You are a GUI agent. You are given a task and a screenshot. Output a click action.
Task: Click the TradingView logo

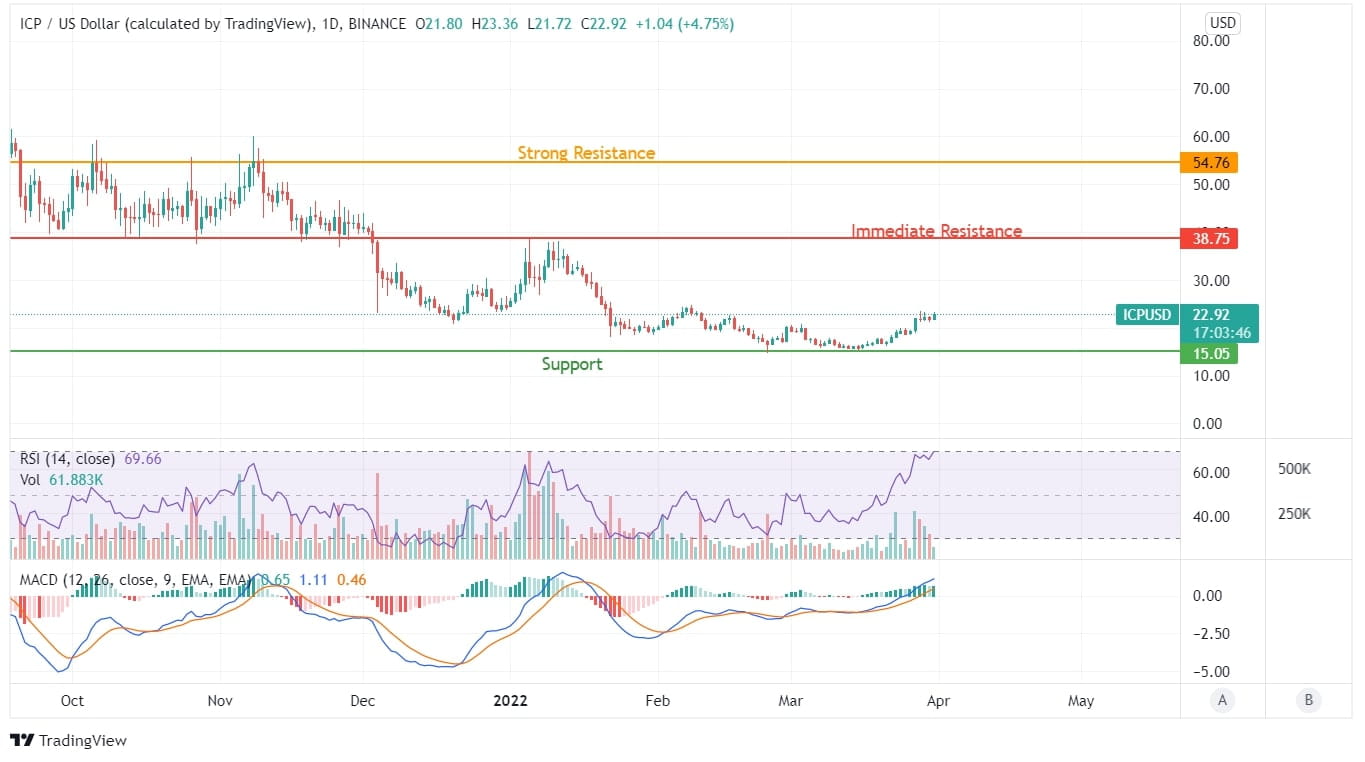(68, 741)
